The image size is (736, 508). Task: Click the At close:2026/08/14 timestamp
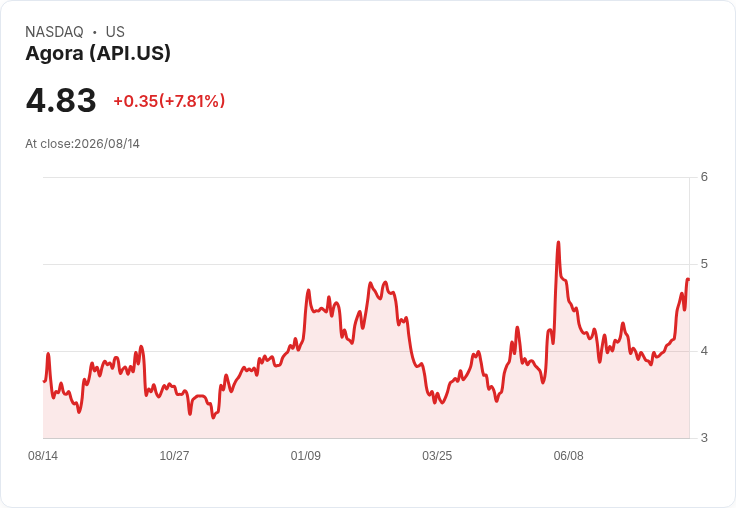point(83,144)
